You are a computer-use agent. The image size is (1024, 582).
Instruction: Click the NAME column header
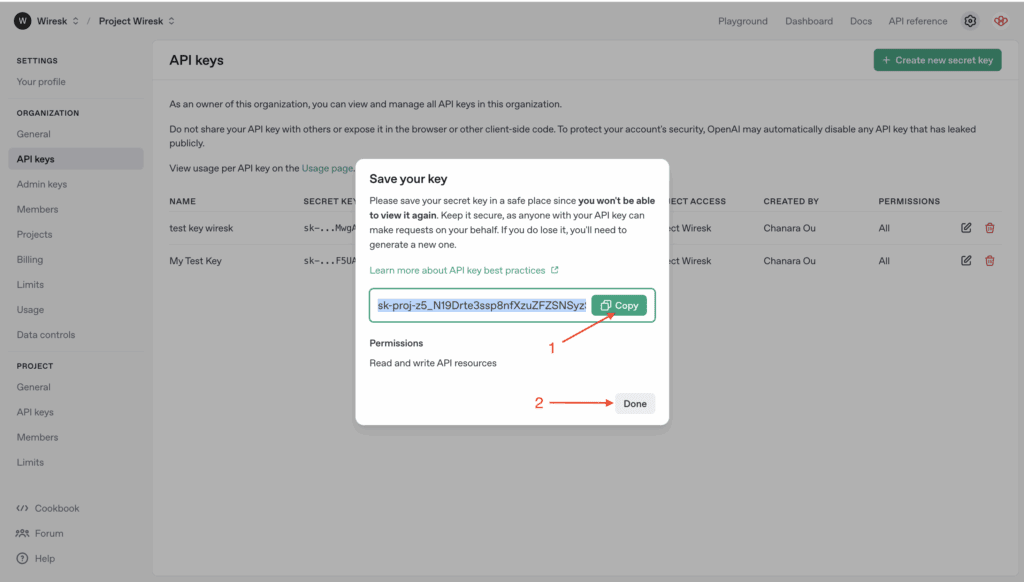[x=182, y=201]
